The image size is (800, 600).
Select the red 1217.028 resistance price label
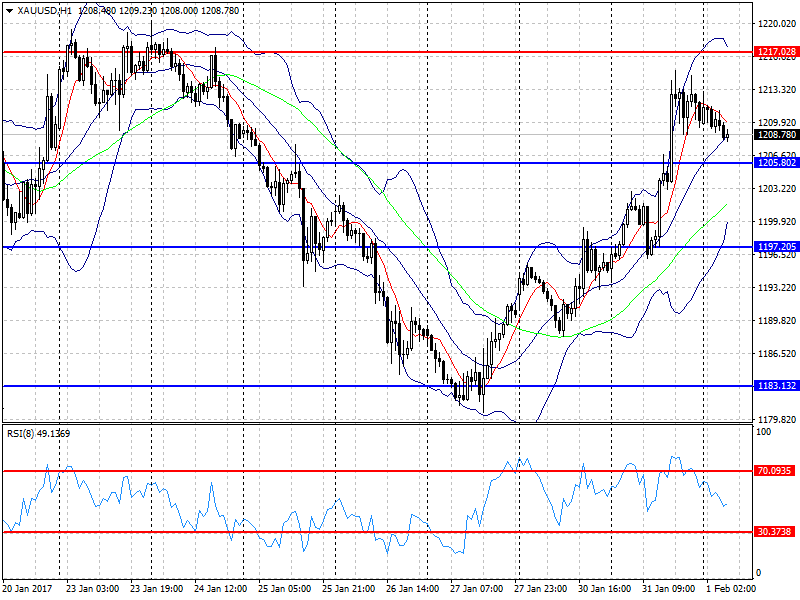point(776,52)
